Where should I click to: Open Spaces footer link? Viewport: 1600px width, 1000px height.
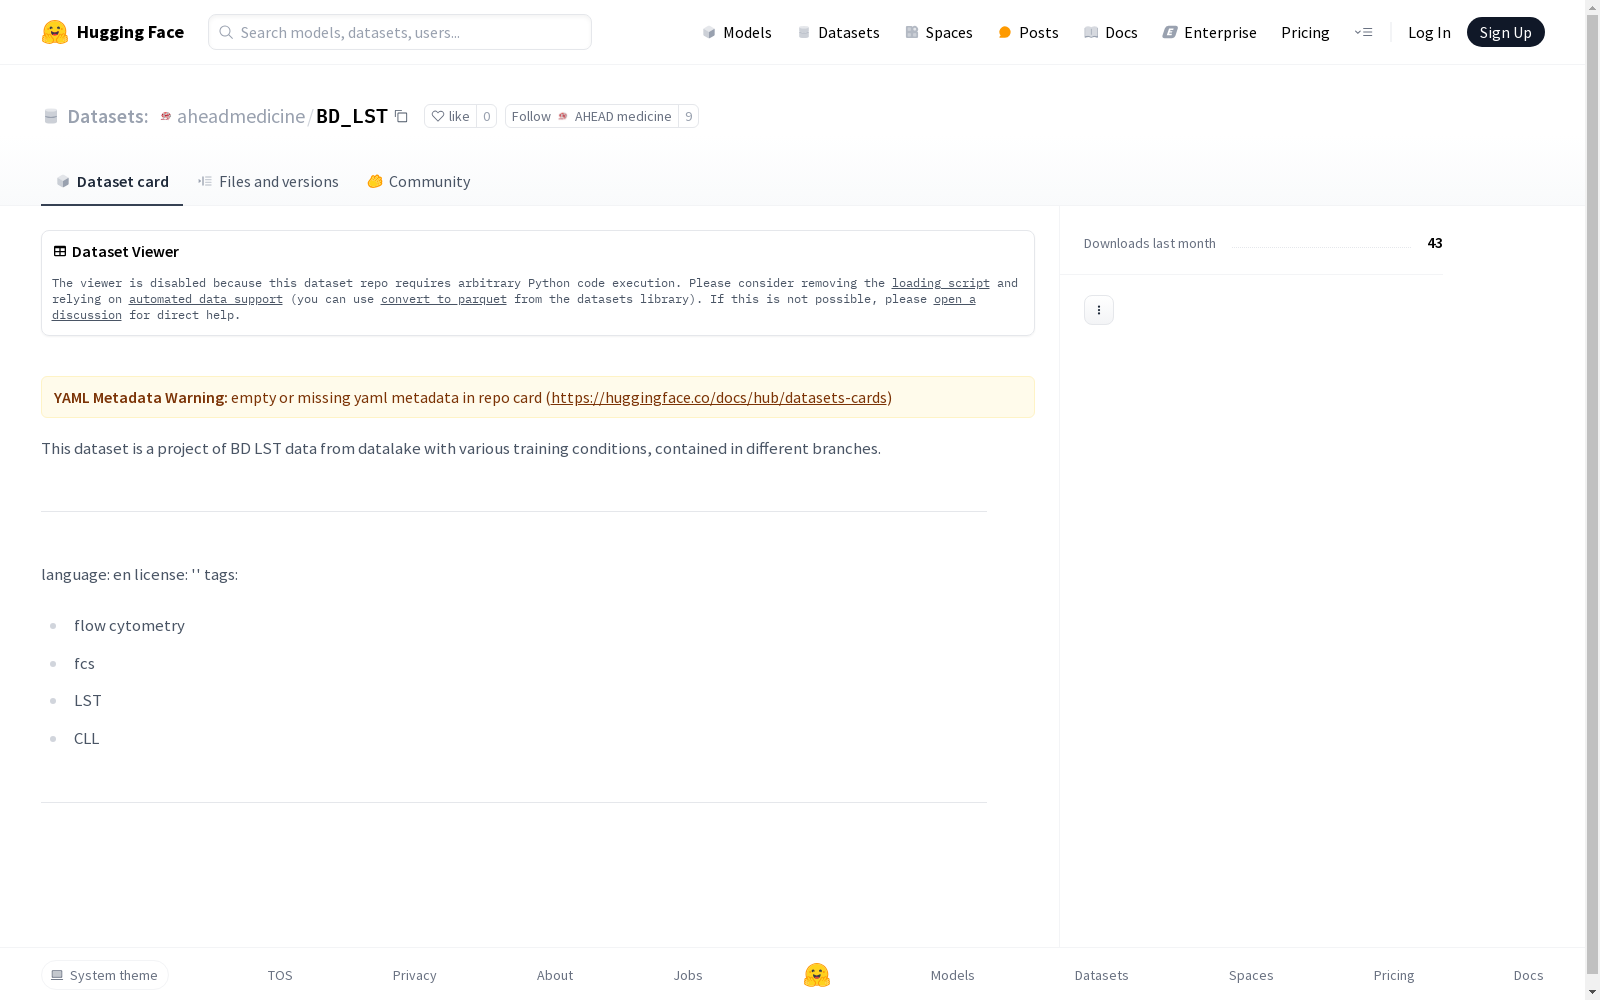coord(1251,975)
